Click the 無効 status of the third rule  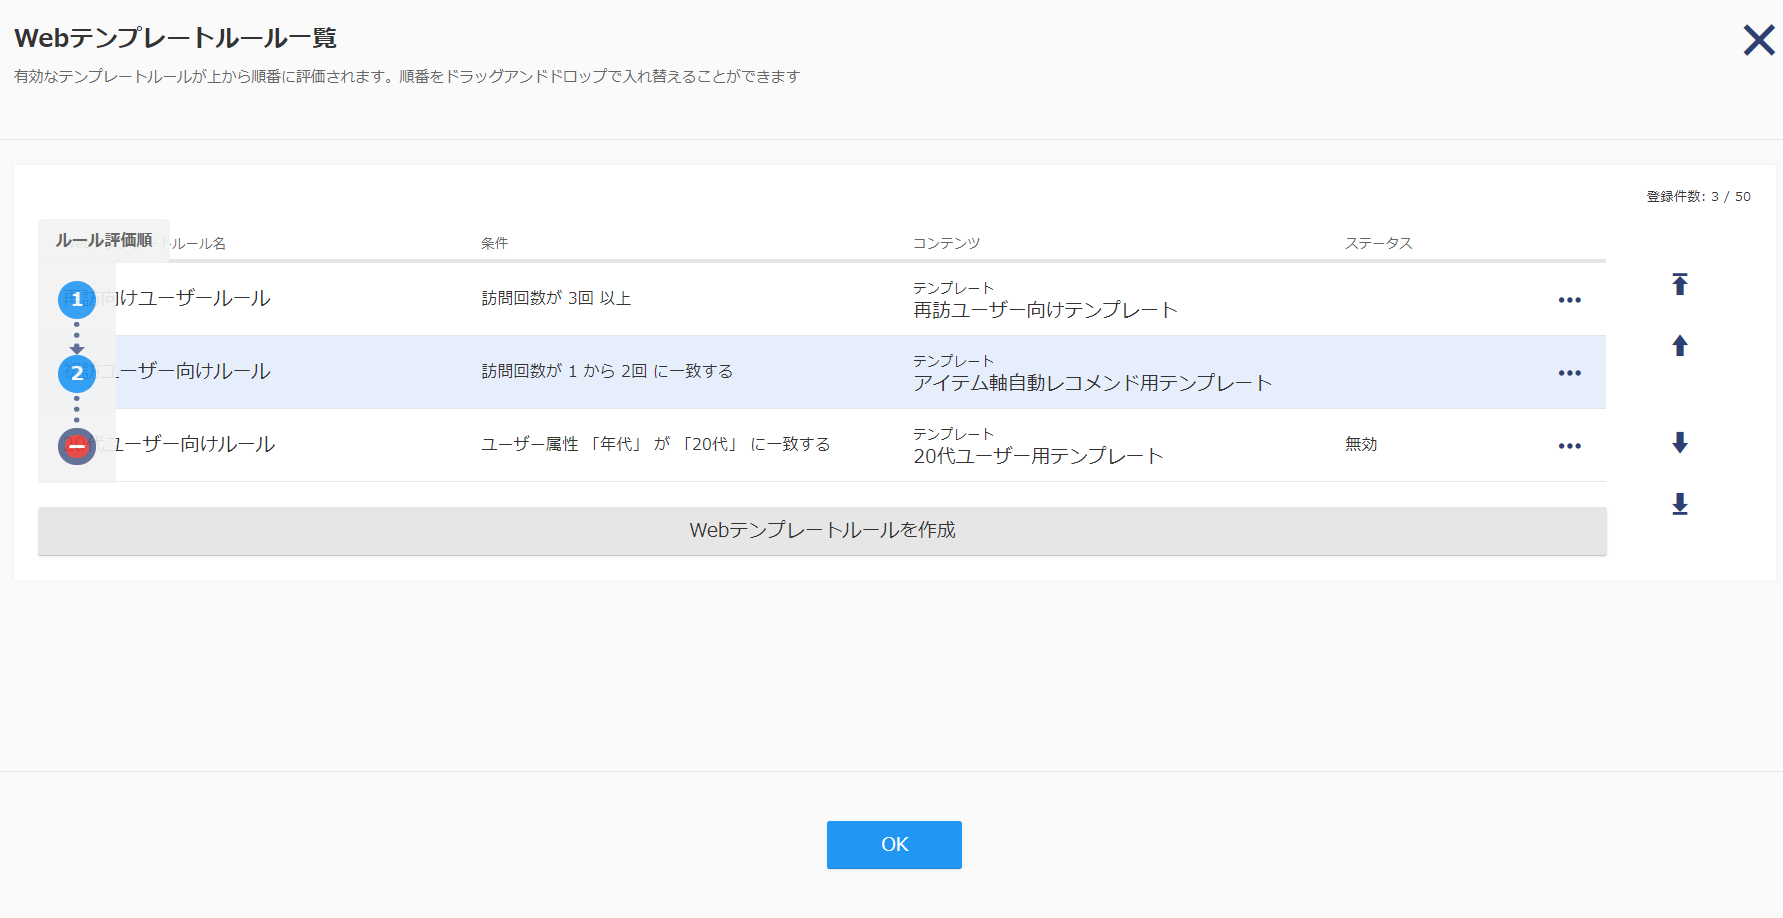point(1361,444)
